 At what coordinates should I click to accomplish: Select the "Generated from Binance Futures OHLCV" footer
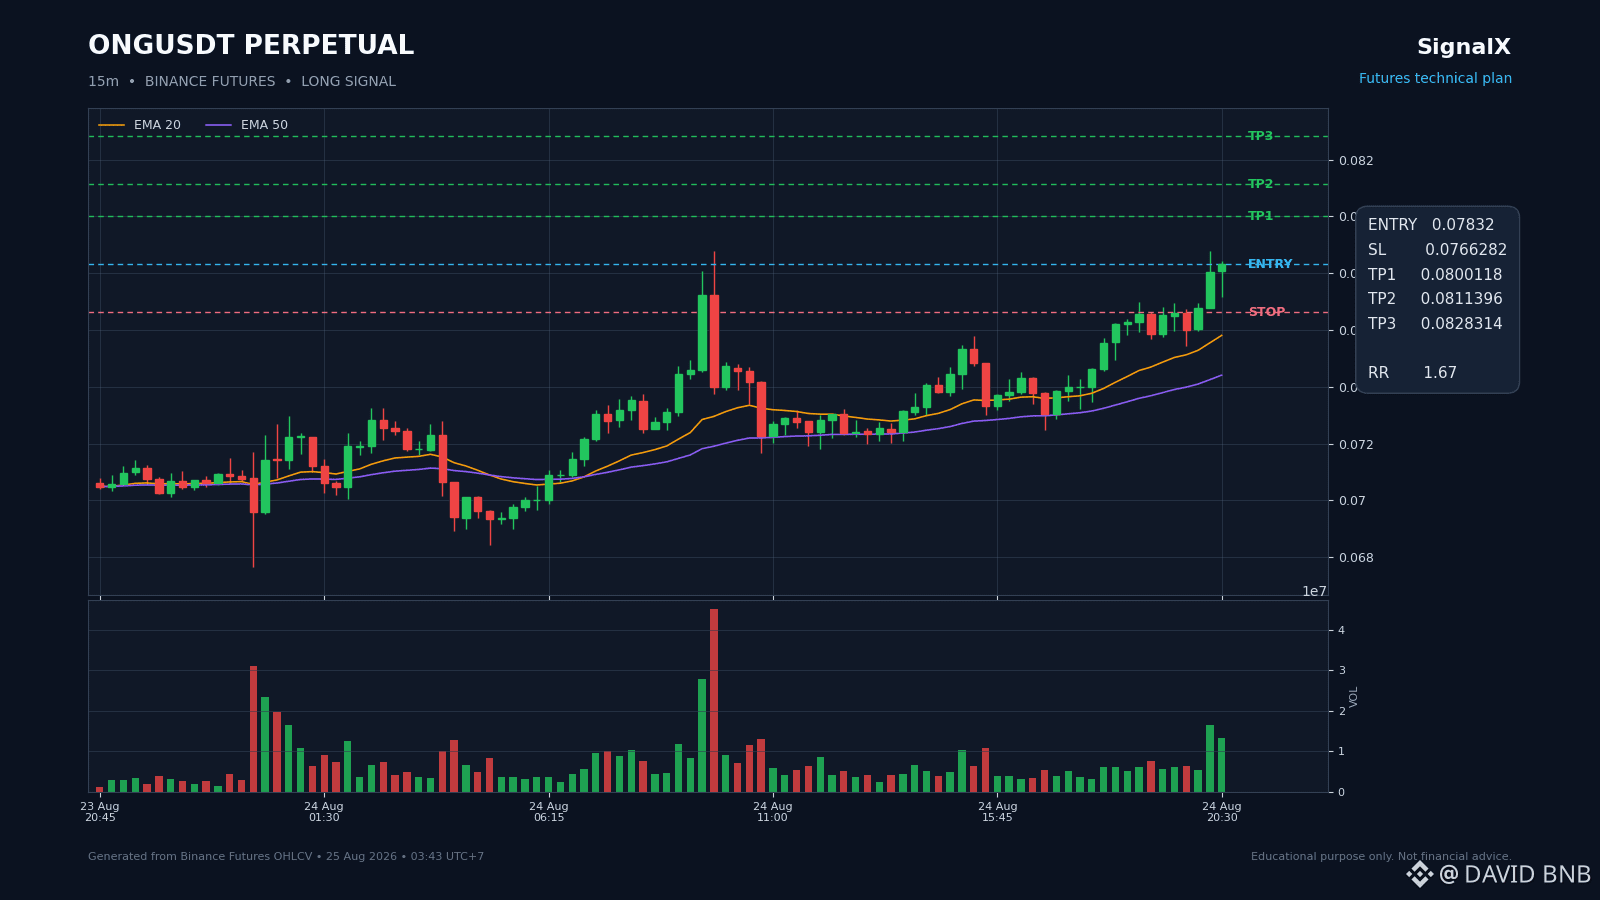286,857
